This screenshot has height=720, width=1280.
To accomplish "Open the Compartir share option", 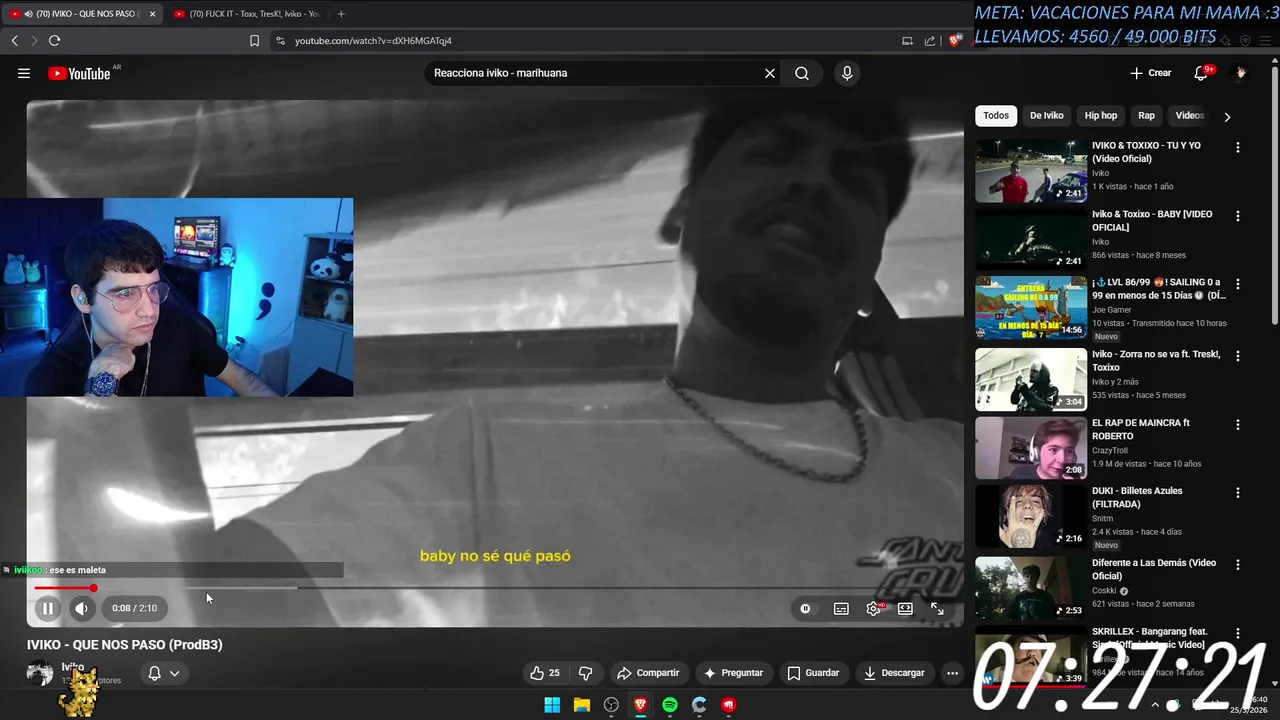I will click(648, 673).
